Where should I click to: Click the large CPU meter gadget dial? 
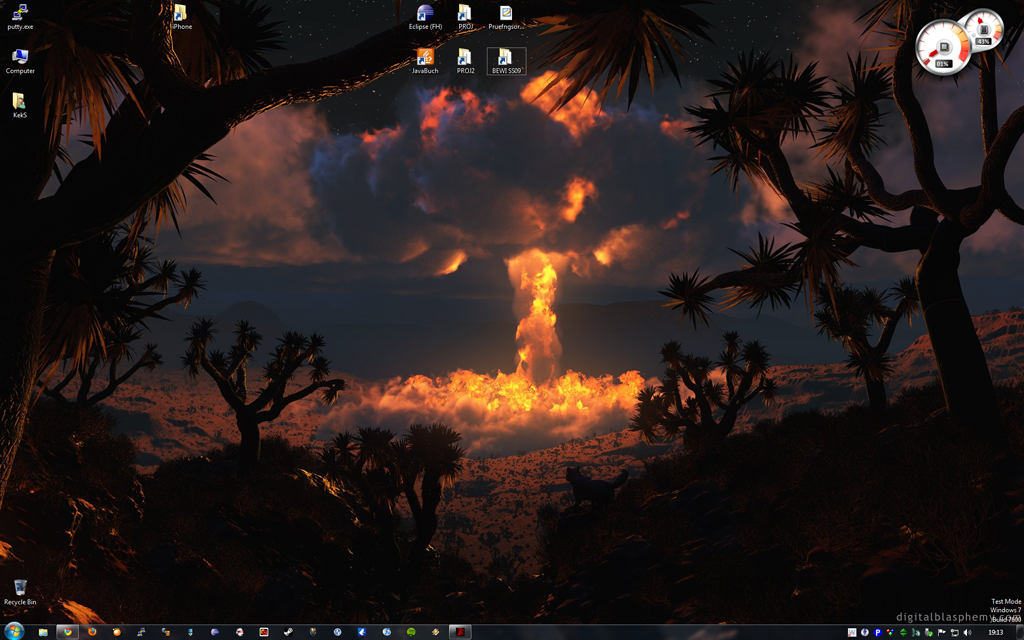pyautogui.click(x=942, y=47)
